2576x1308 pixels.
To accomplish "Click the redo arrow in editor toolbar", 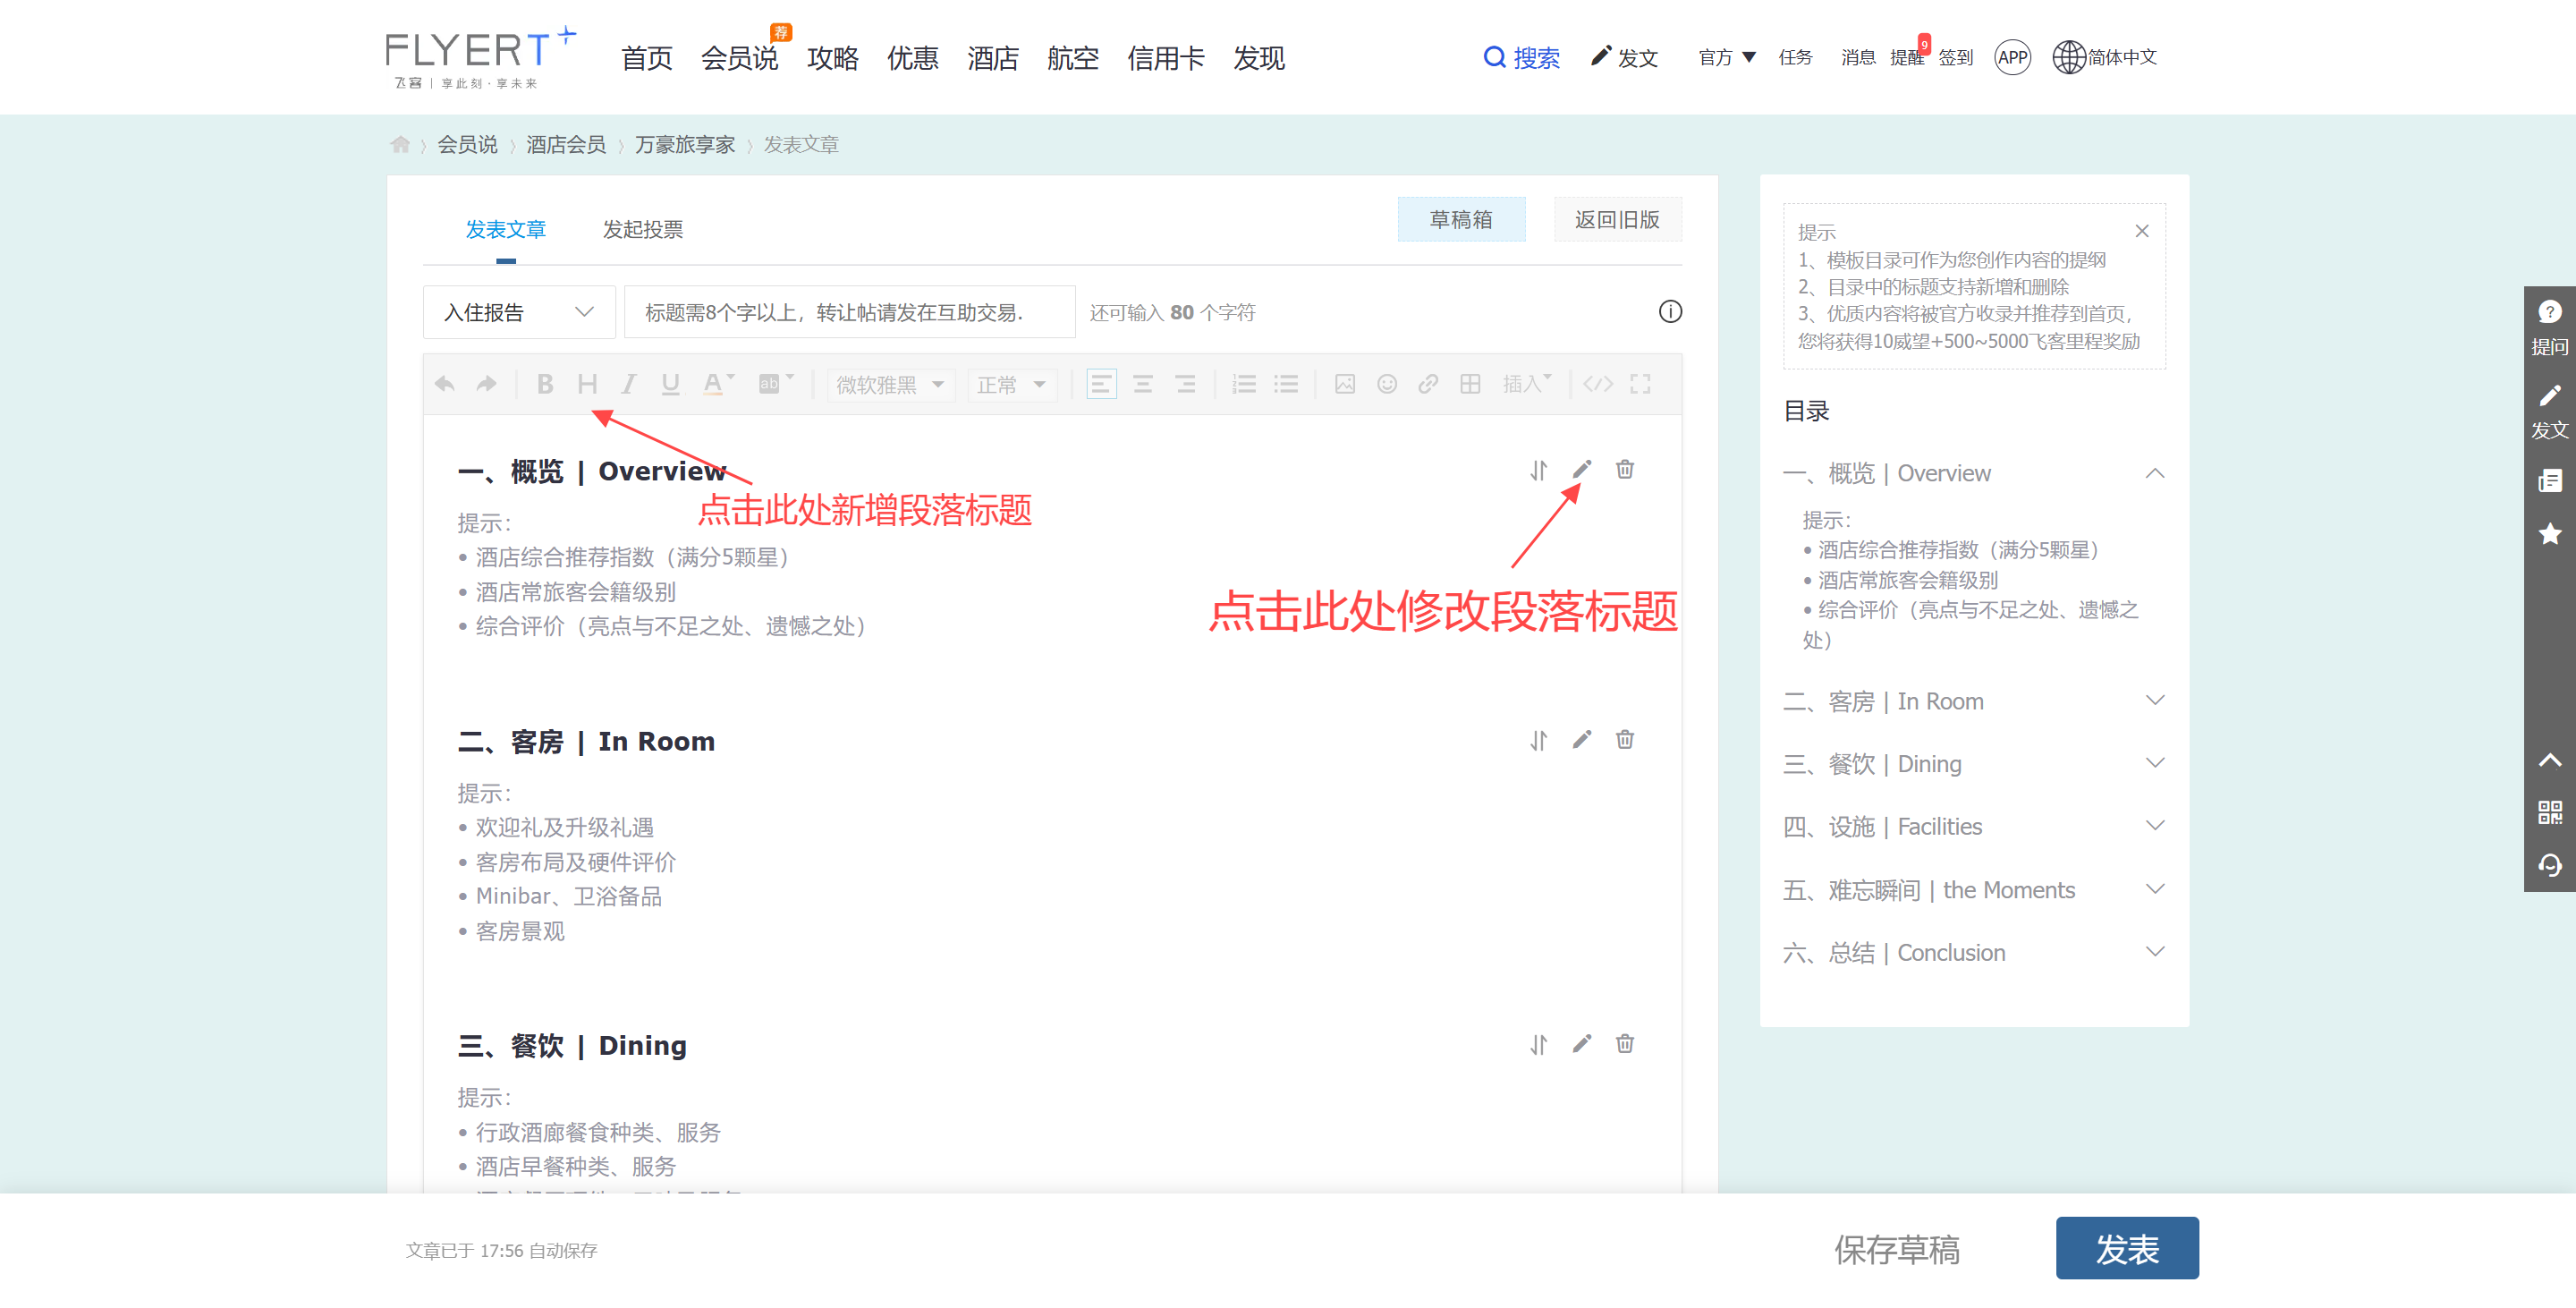I will pos(487,384).
